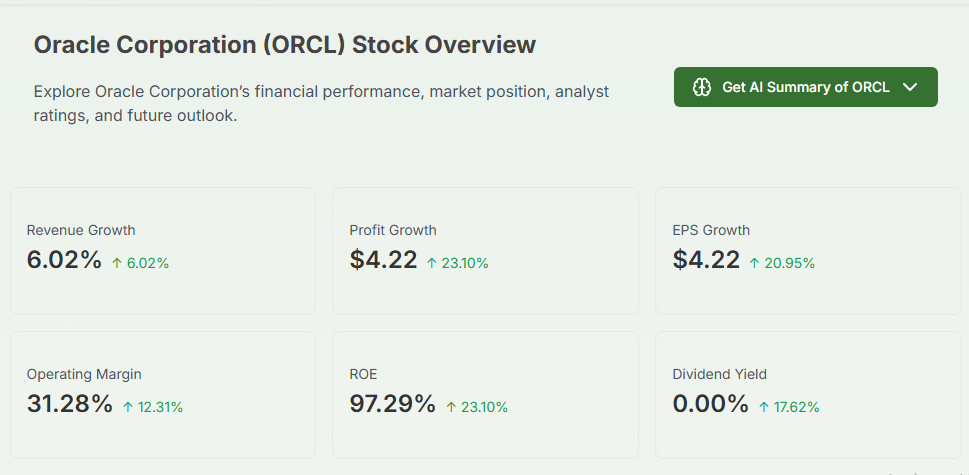Click the Oracle Corporation Stock Overview heading
This screenshot has height=475, width=969.
[285, 45]
